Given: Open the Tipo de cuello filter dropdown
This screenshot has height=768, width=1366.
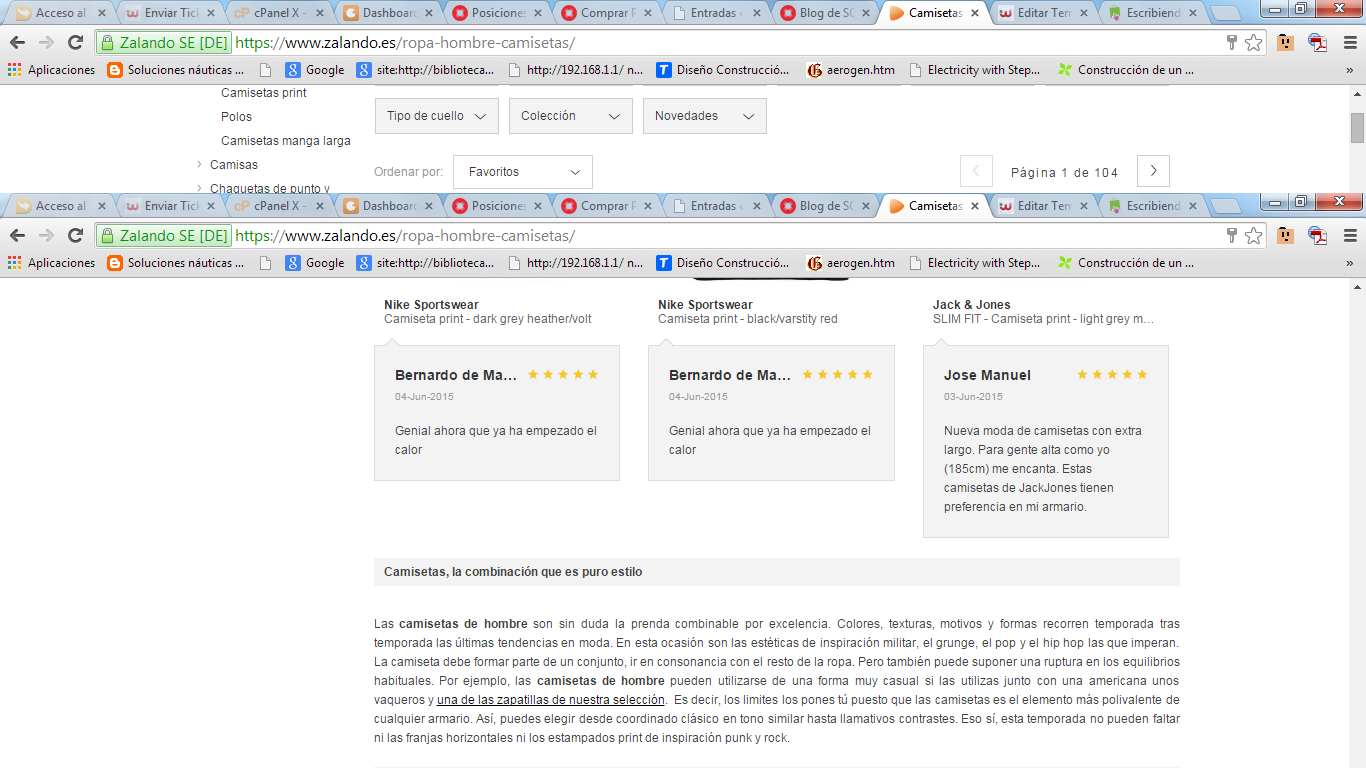Looking at the screenshot, I should (437, 116).
